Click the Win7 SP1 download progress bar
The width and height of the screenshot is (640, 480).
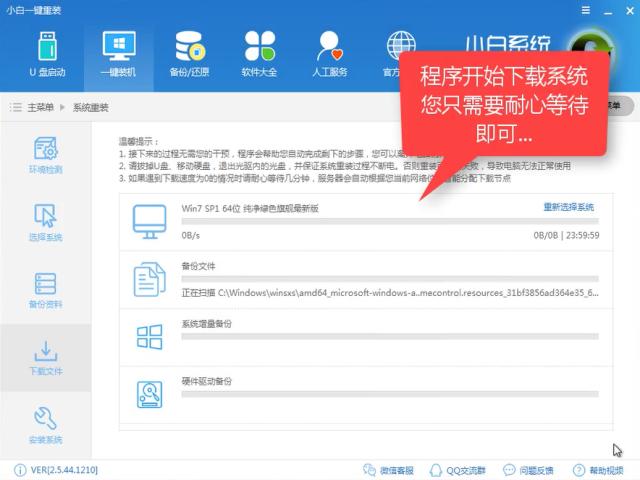click(x=389, y=221)
